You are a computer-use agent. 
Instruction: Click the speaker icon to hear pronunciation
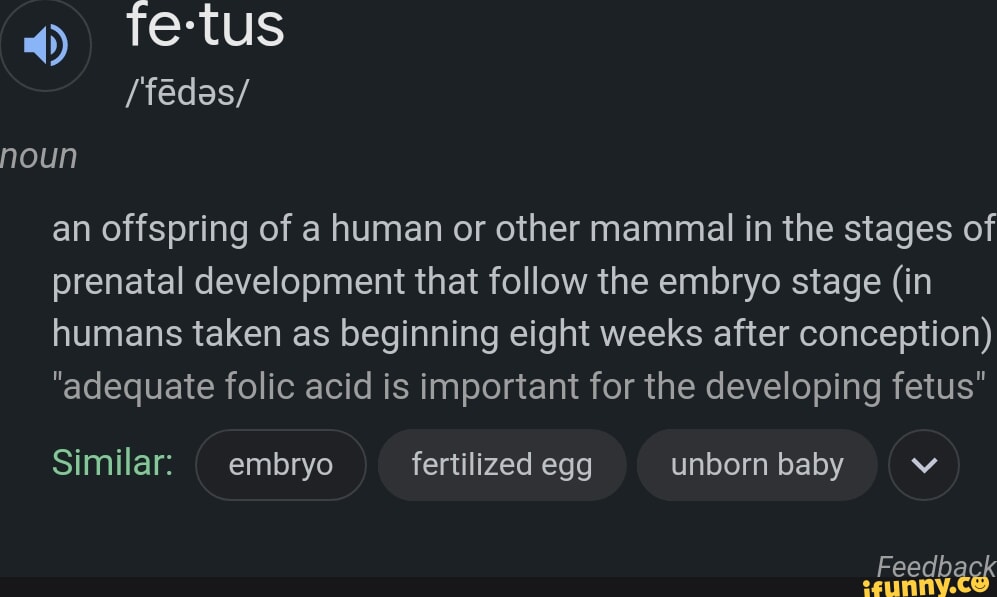[46, 45]
